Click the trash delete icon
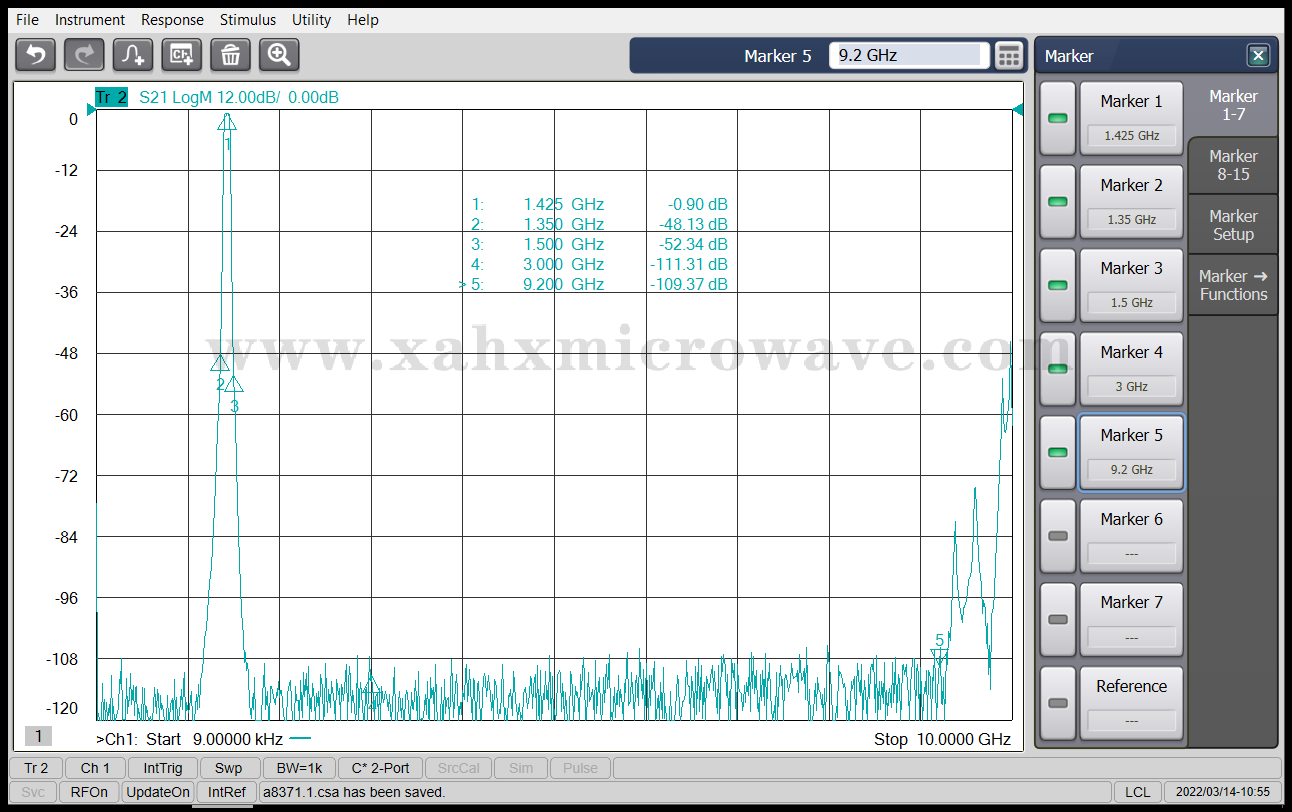 tap(230, 55)
